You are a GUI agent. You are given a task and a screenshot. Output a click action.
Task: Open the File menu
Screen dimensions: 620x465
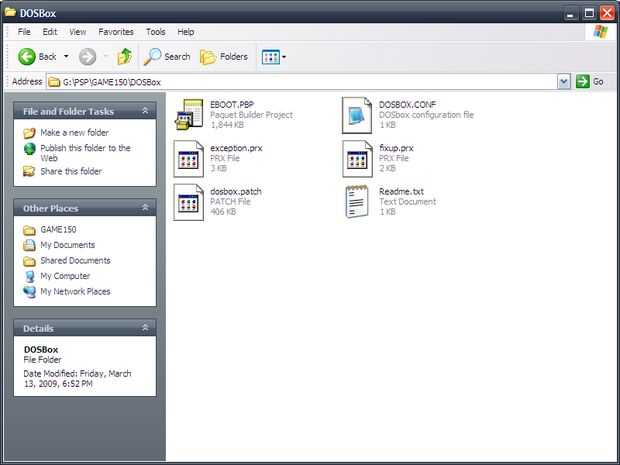pyautogui.click(x=24, y=32)
